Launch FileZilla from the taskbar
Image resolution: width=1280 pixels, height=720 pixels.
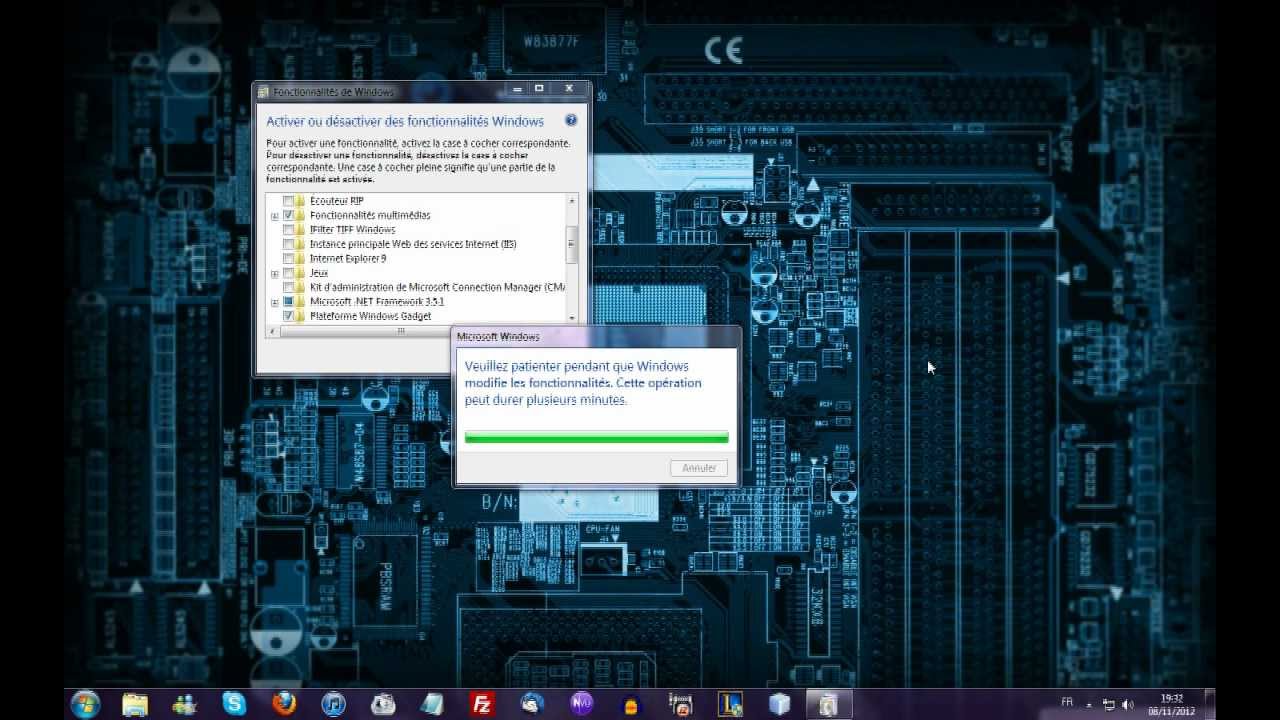tap(482, 704)
